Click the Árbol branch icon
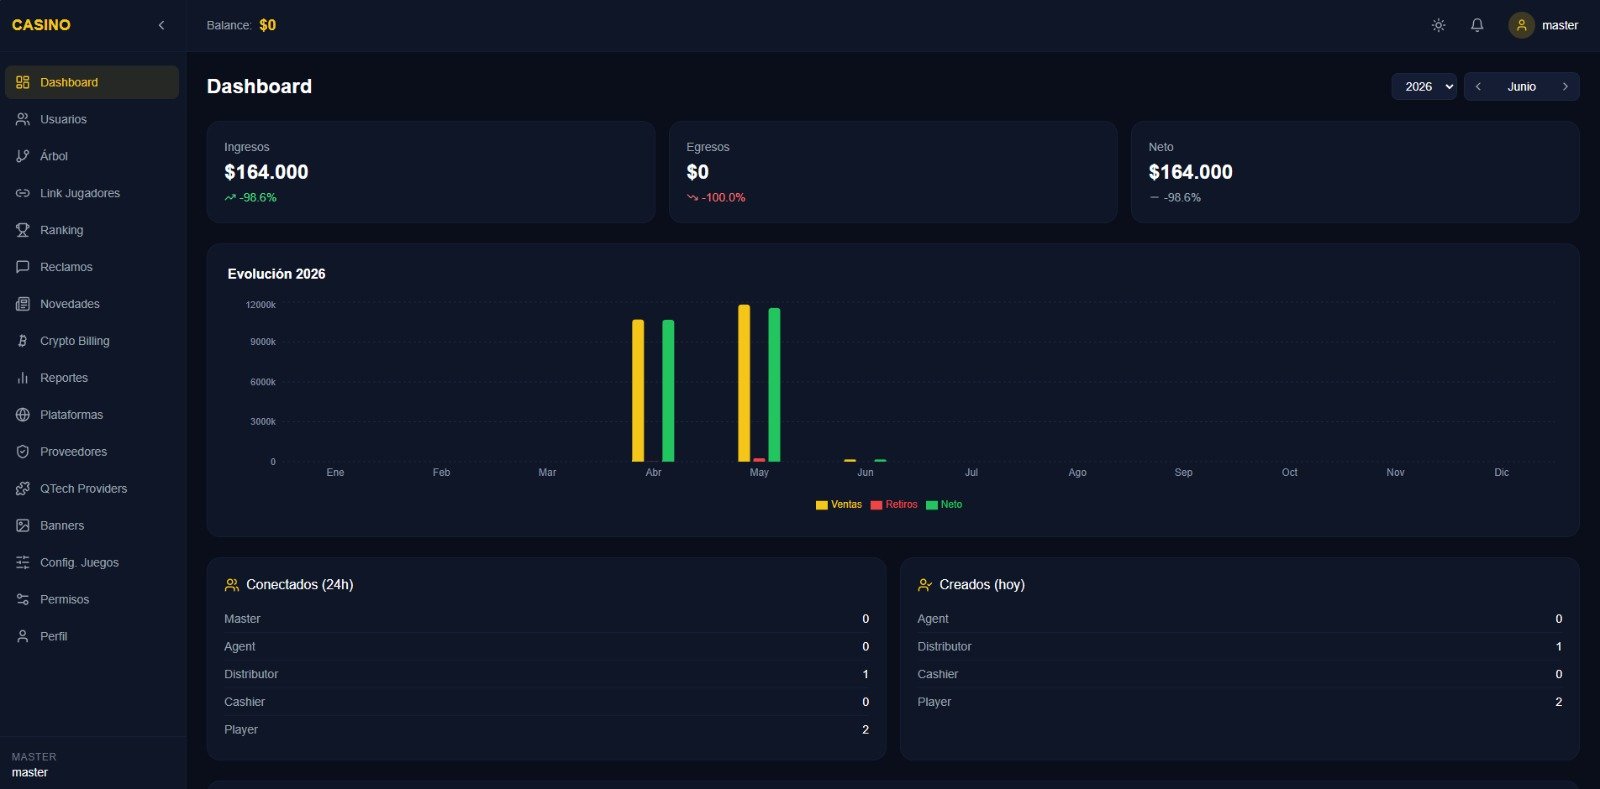The height and width of the screenshot is (789, 1600). point(23,156)
